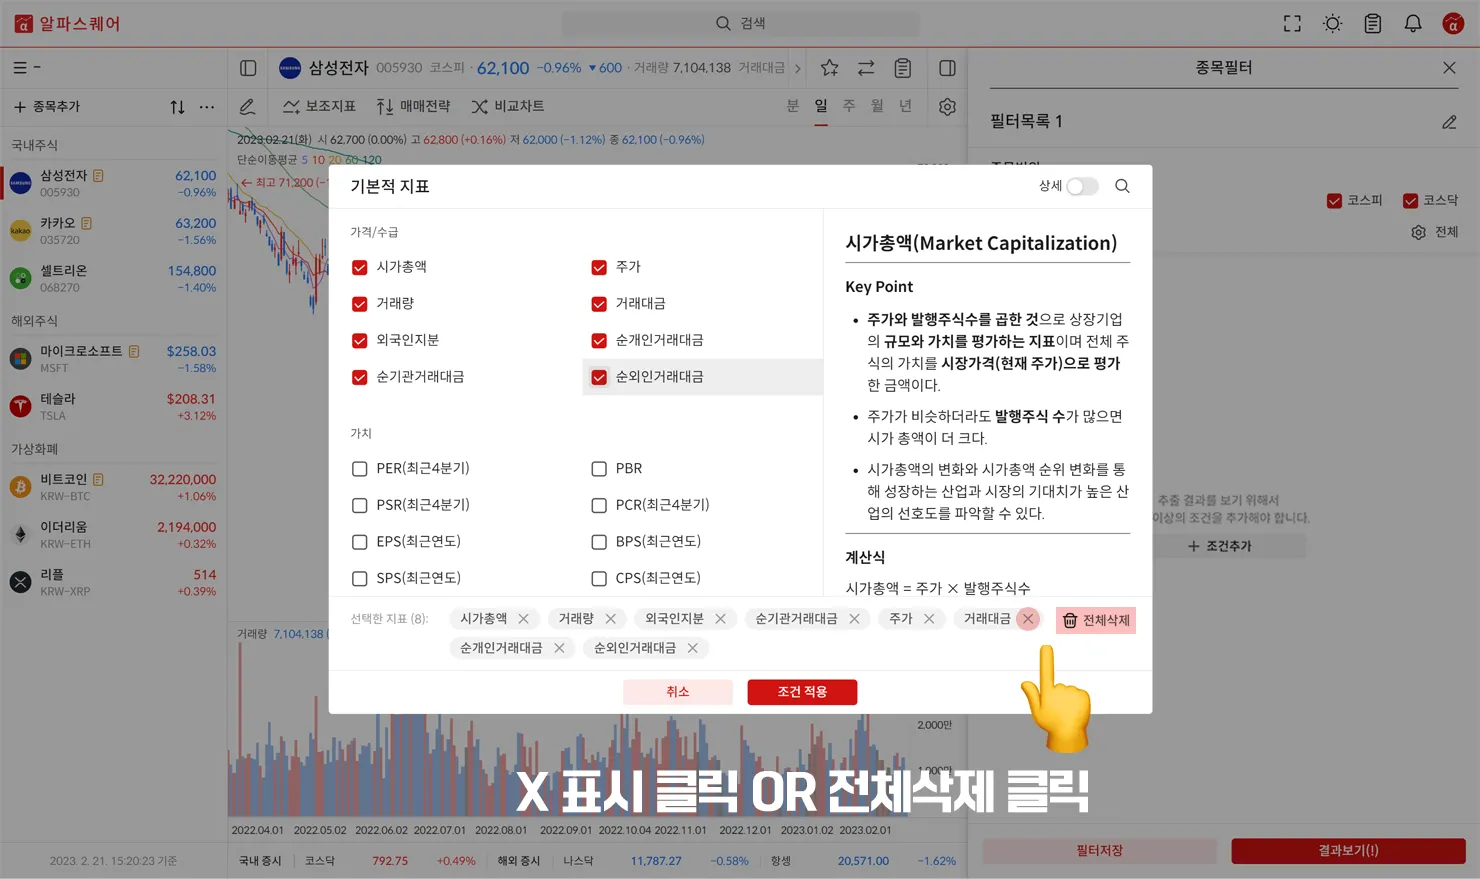
Task: Remove the 주가 chip
Action: coord(929,619)
